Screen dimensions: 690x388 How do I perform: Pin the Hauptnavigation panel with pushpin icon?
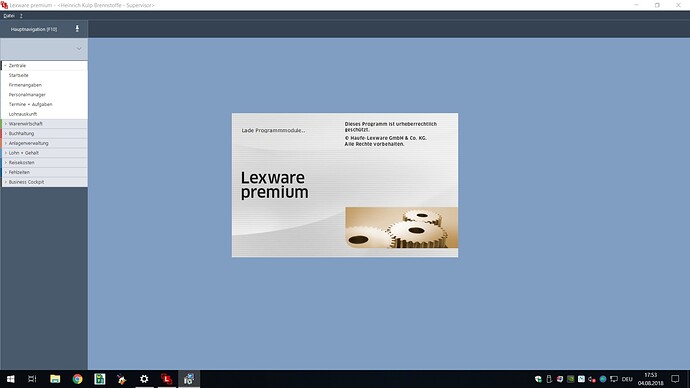coord(77,29)
